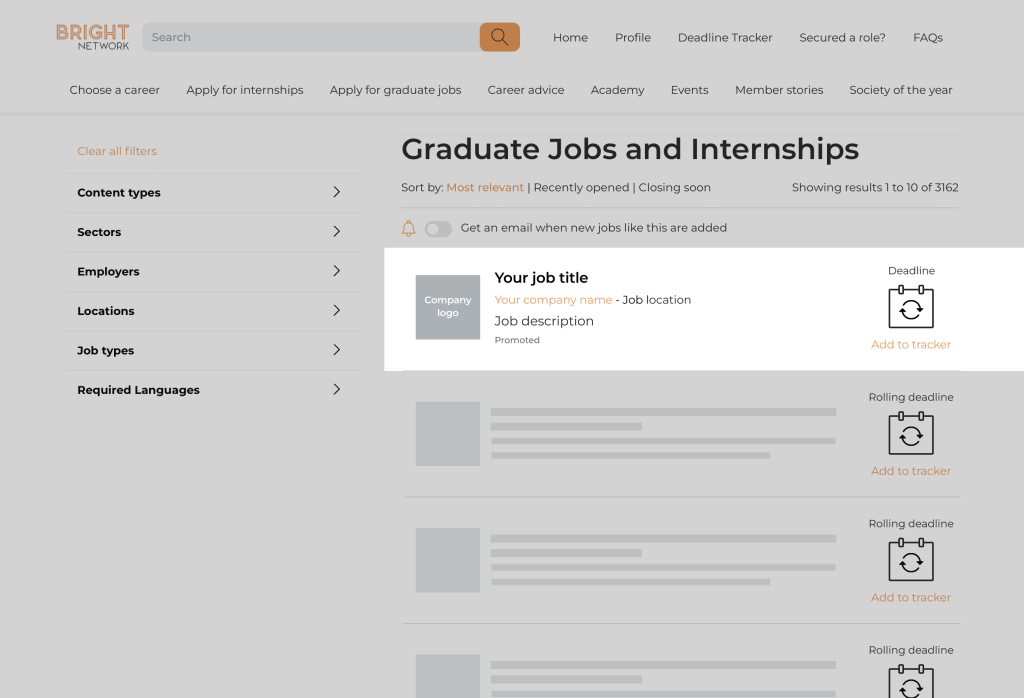Open the Events menu
The image size is (1024, 698).
tap(690, 90)
